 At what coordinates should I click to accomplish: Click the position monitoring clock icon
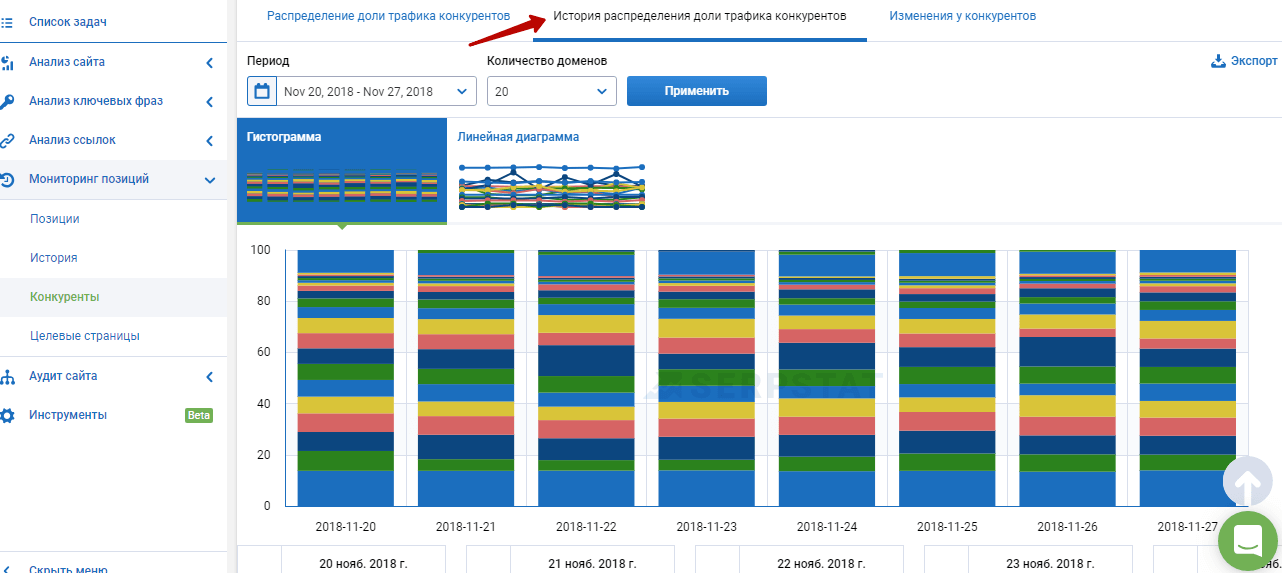(x=8, y=180)
